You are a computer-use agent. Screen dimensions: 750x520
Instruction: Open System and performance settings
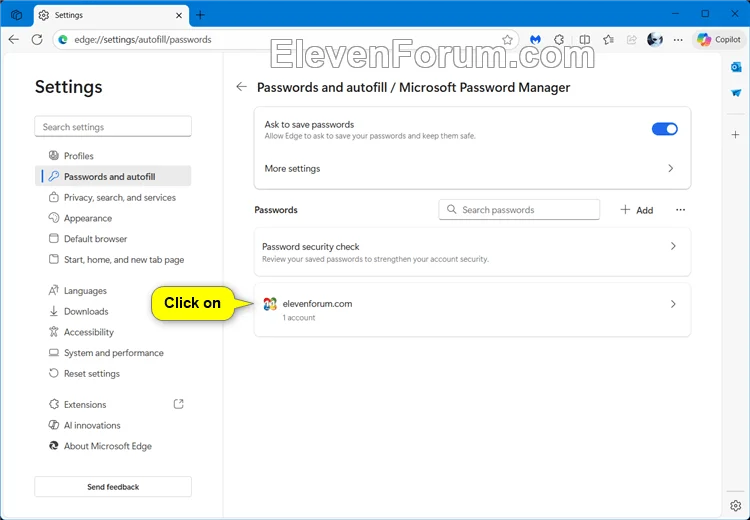click(x=113, y=353)
